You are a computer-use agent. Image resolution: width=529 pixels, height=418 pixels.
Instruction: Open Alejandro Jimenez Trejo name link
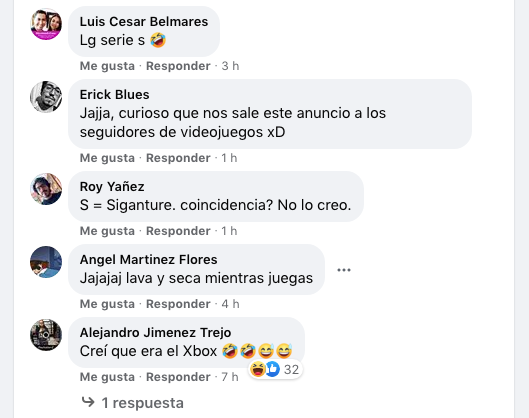(155, 333)
